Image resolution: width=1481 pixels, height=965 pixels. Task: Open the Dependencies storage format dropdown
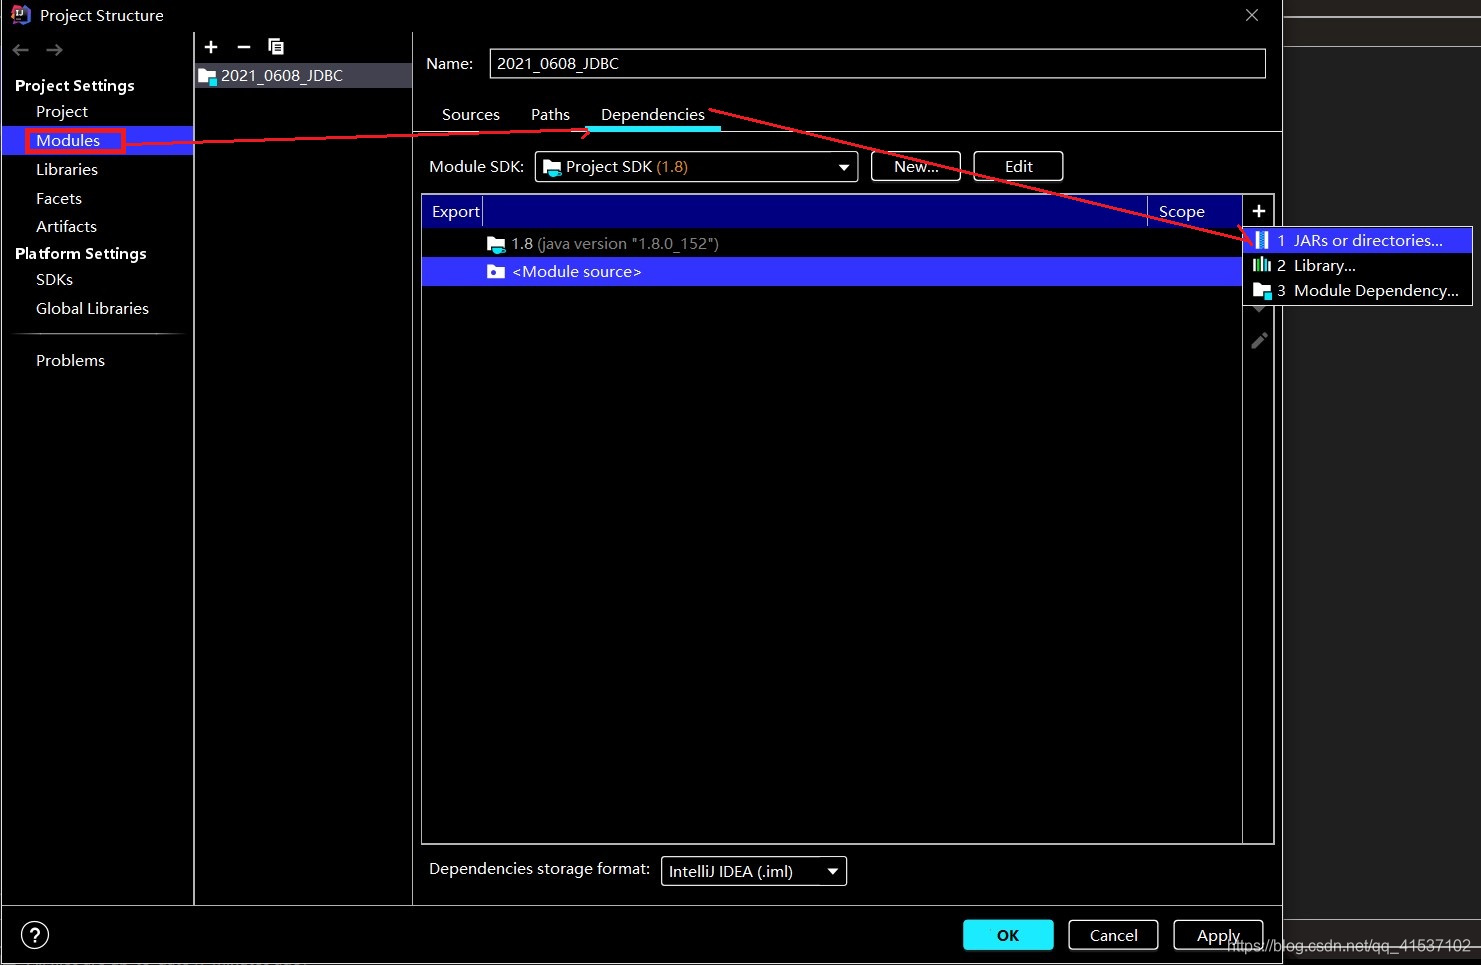[x=754, y=871]
